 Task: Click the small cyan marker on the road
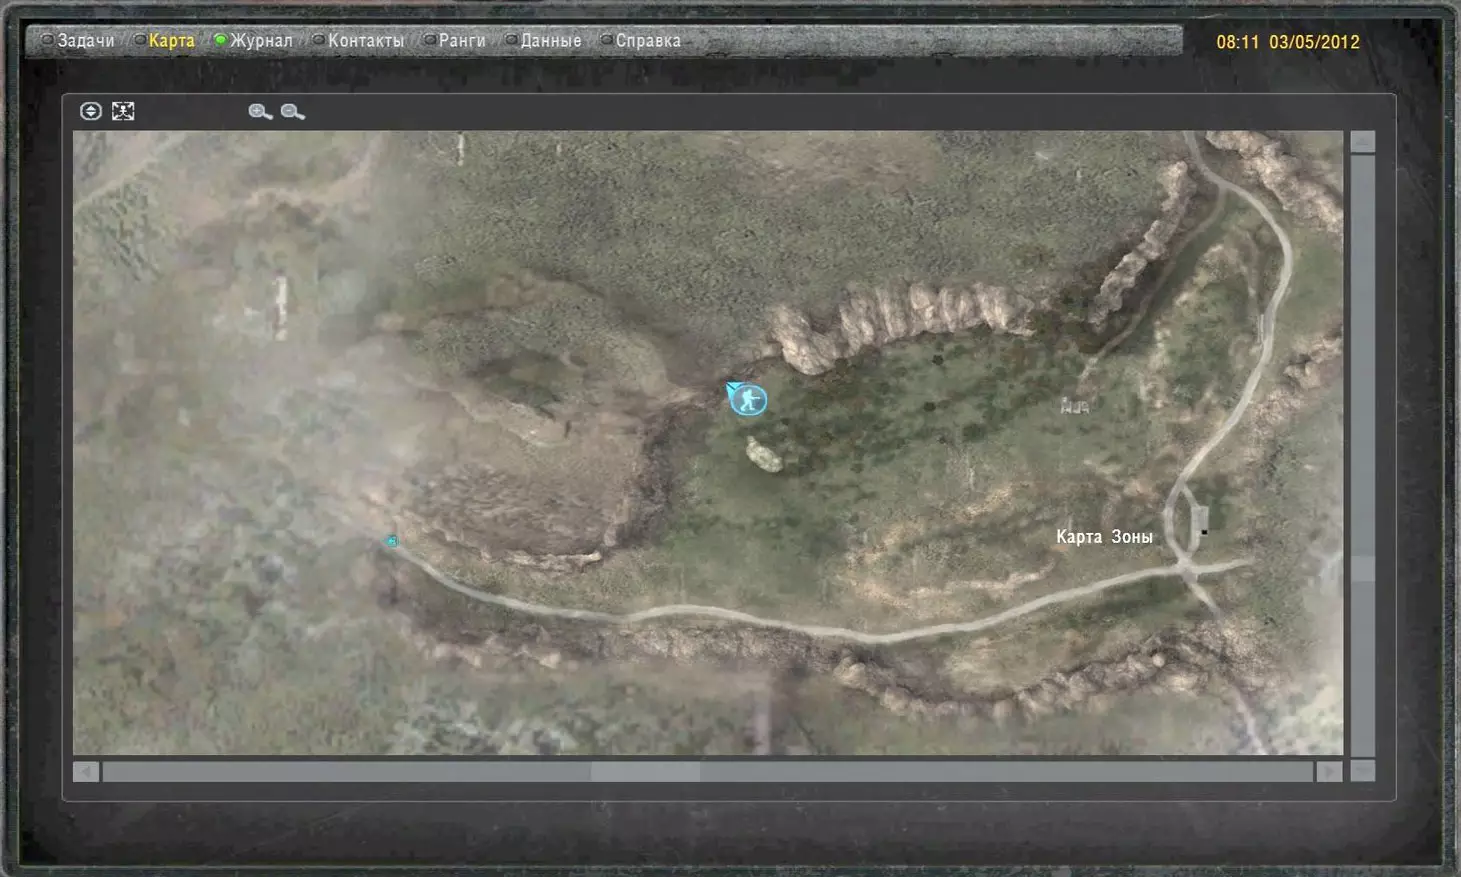(392, 541)
